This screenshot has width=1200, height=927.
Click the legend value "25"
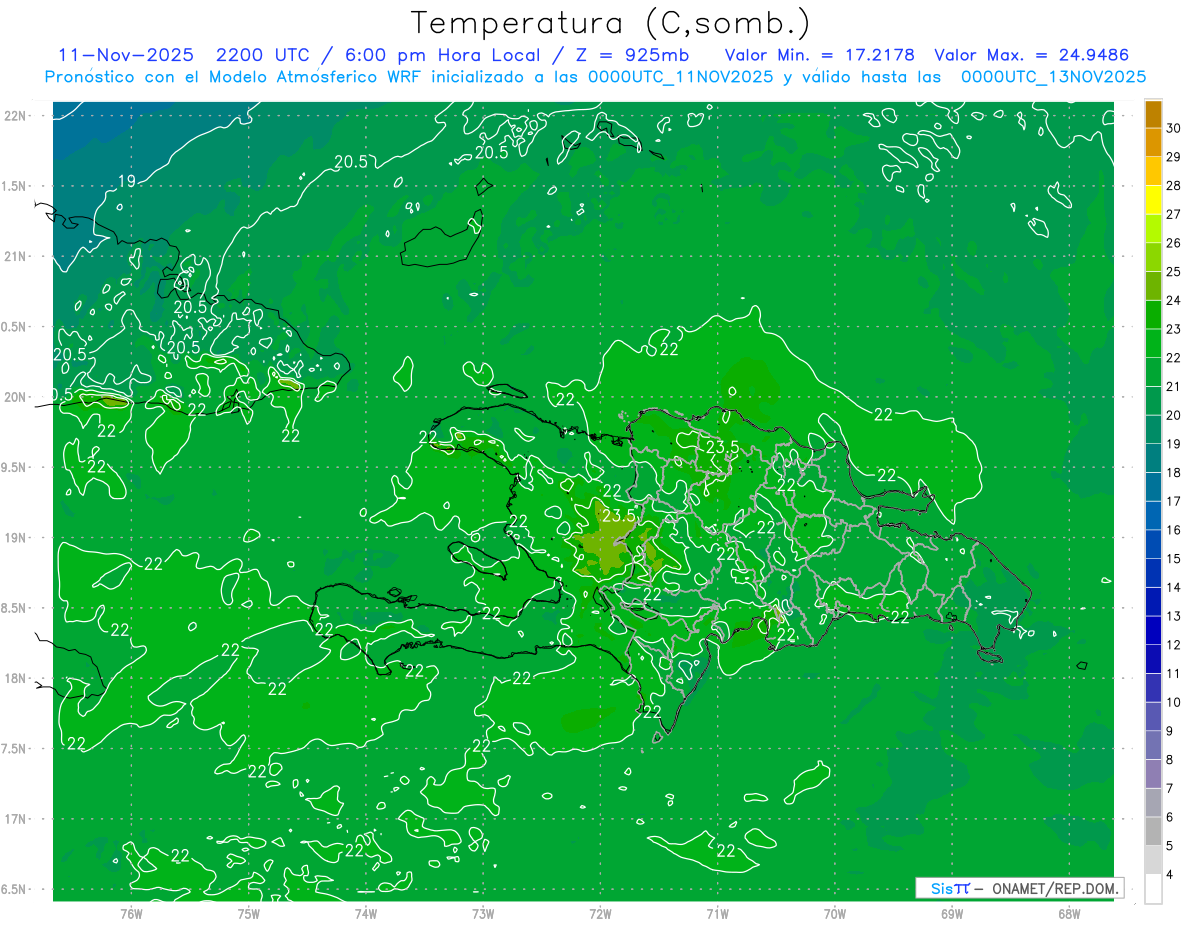[1174, 271]
